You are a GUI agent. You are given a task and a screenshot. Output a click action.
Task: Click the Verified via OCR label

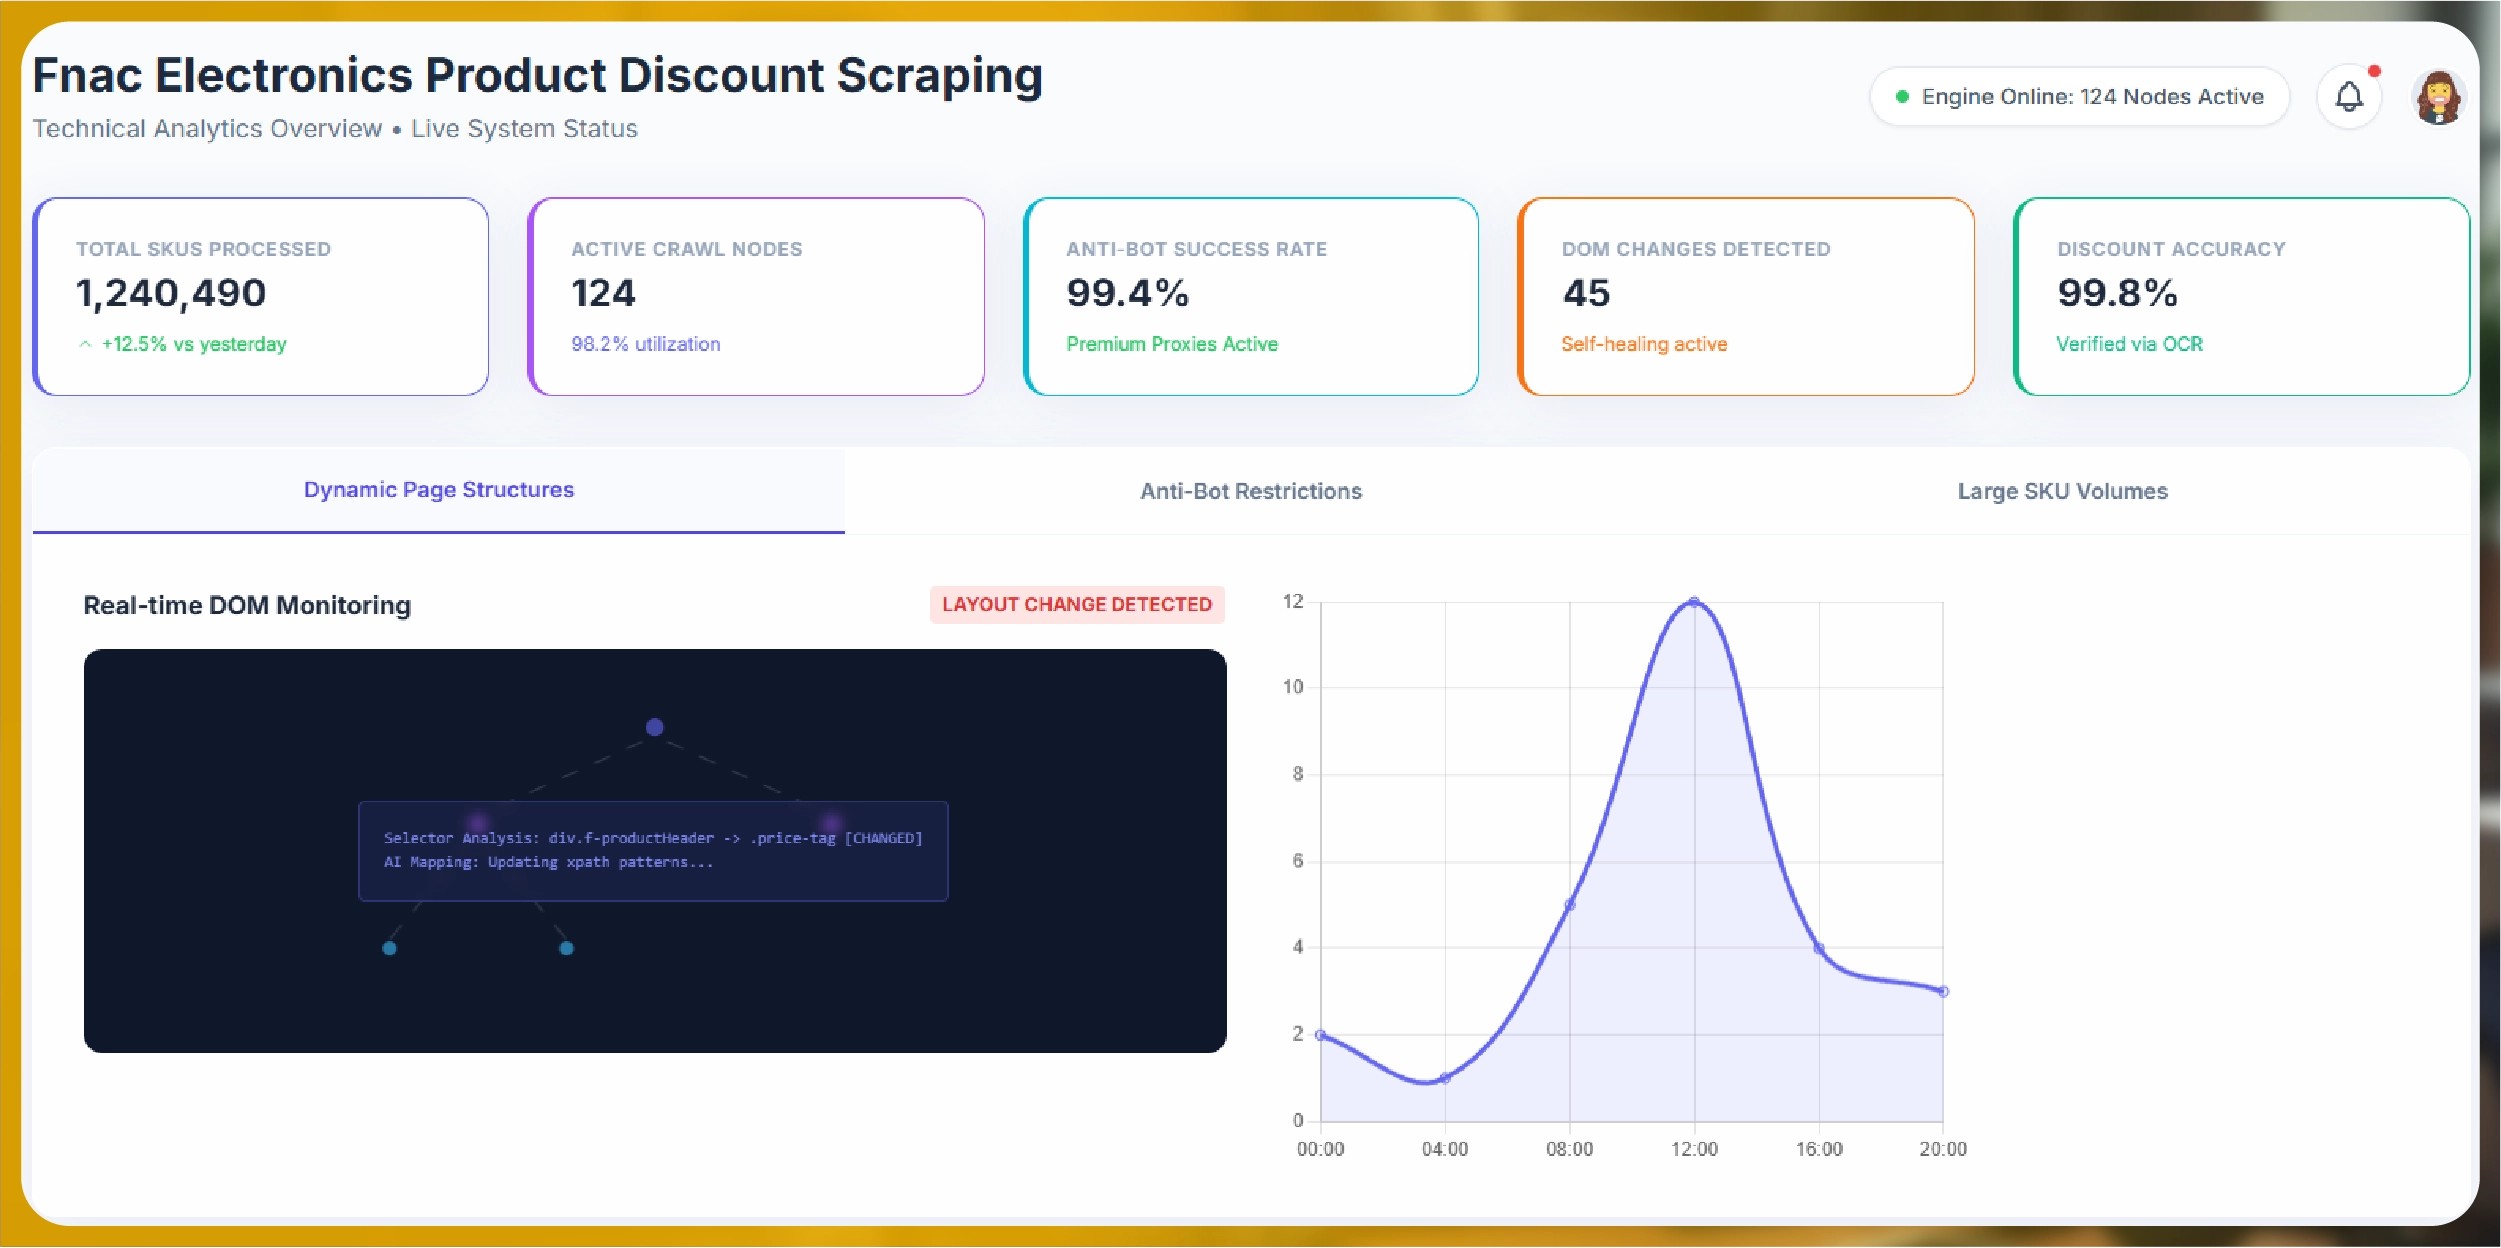tap(2130, 343)
